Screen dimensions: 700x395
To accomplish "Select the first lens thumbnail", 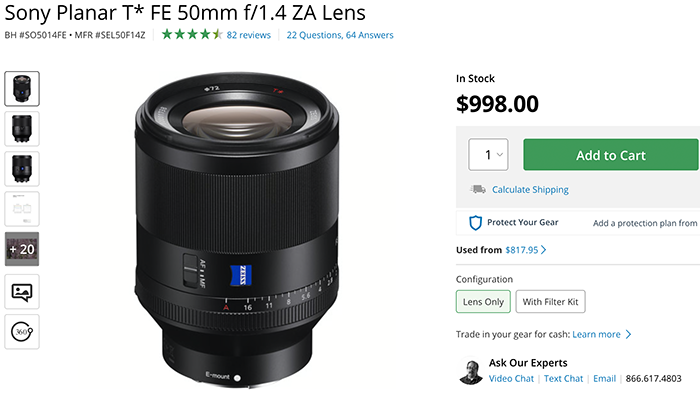I will (22, 88).
